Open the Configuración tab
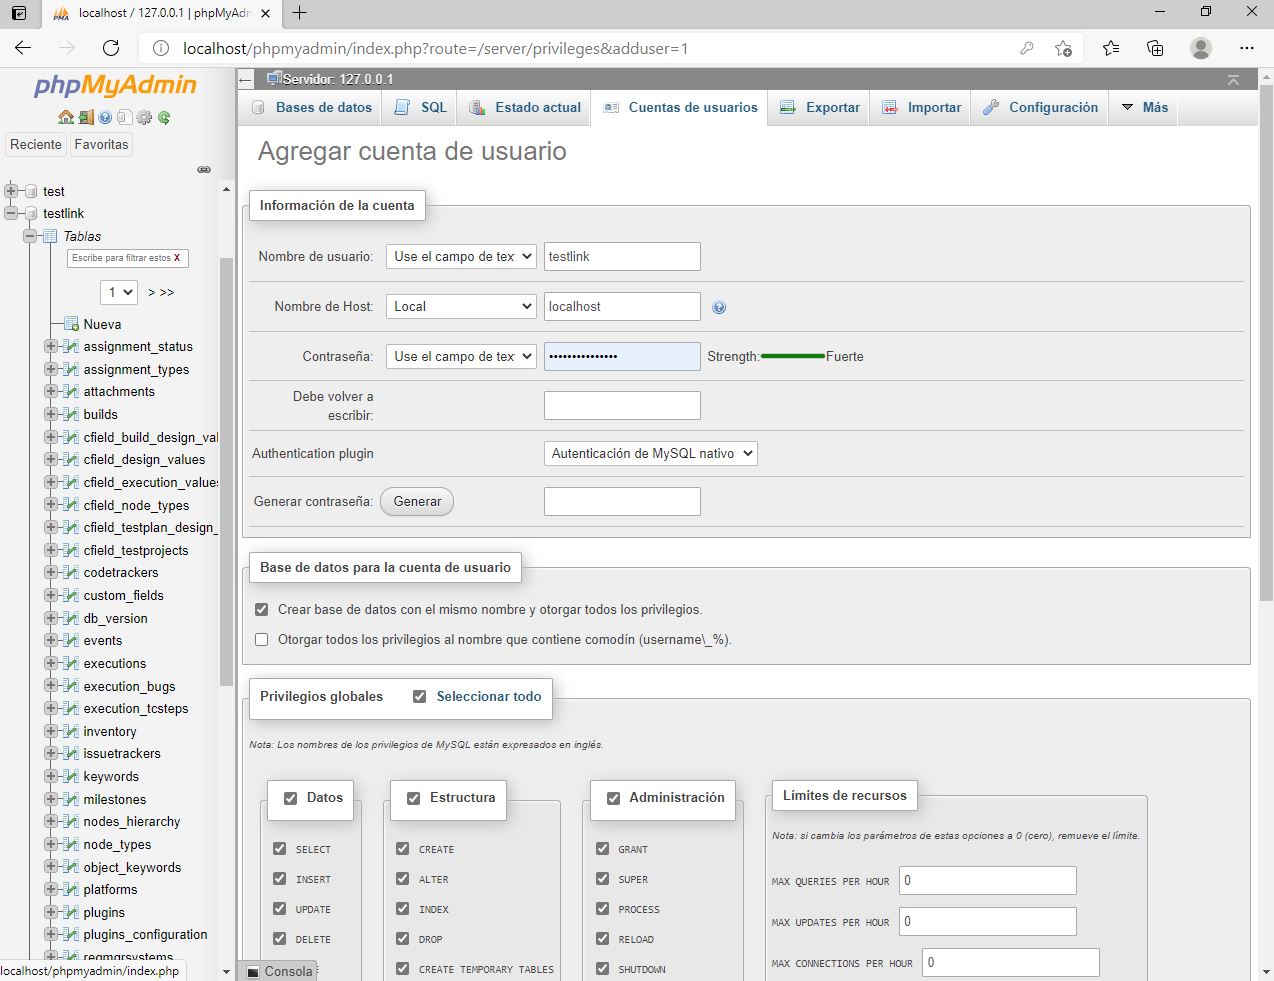Viewport: 1274px width, 981px height. click(x=1040, y=107)
